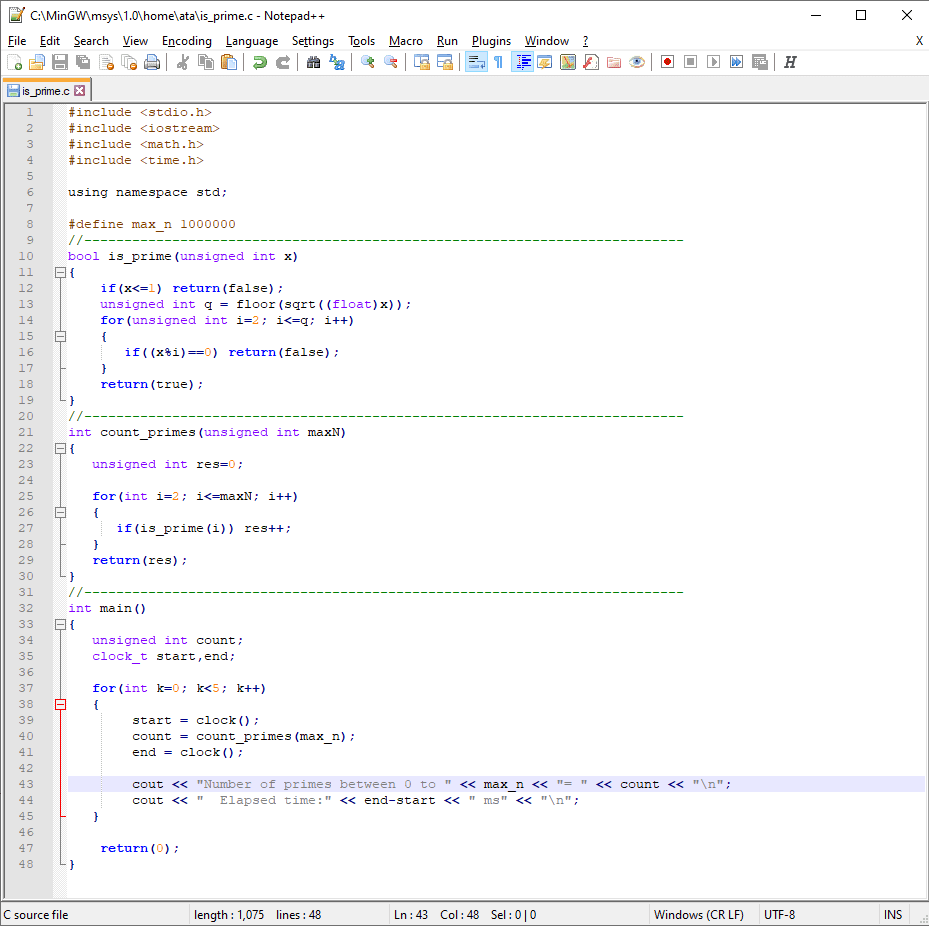Close the is_prime.c tab with red X
Image resolution: width=929 pixels, height=926 pixels.
79,91
